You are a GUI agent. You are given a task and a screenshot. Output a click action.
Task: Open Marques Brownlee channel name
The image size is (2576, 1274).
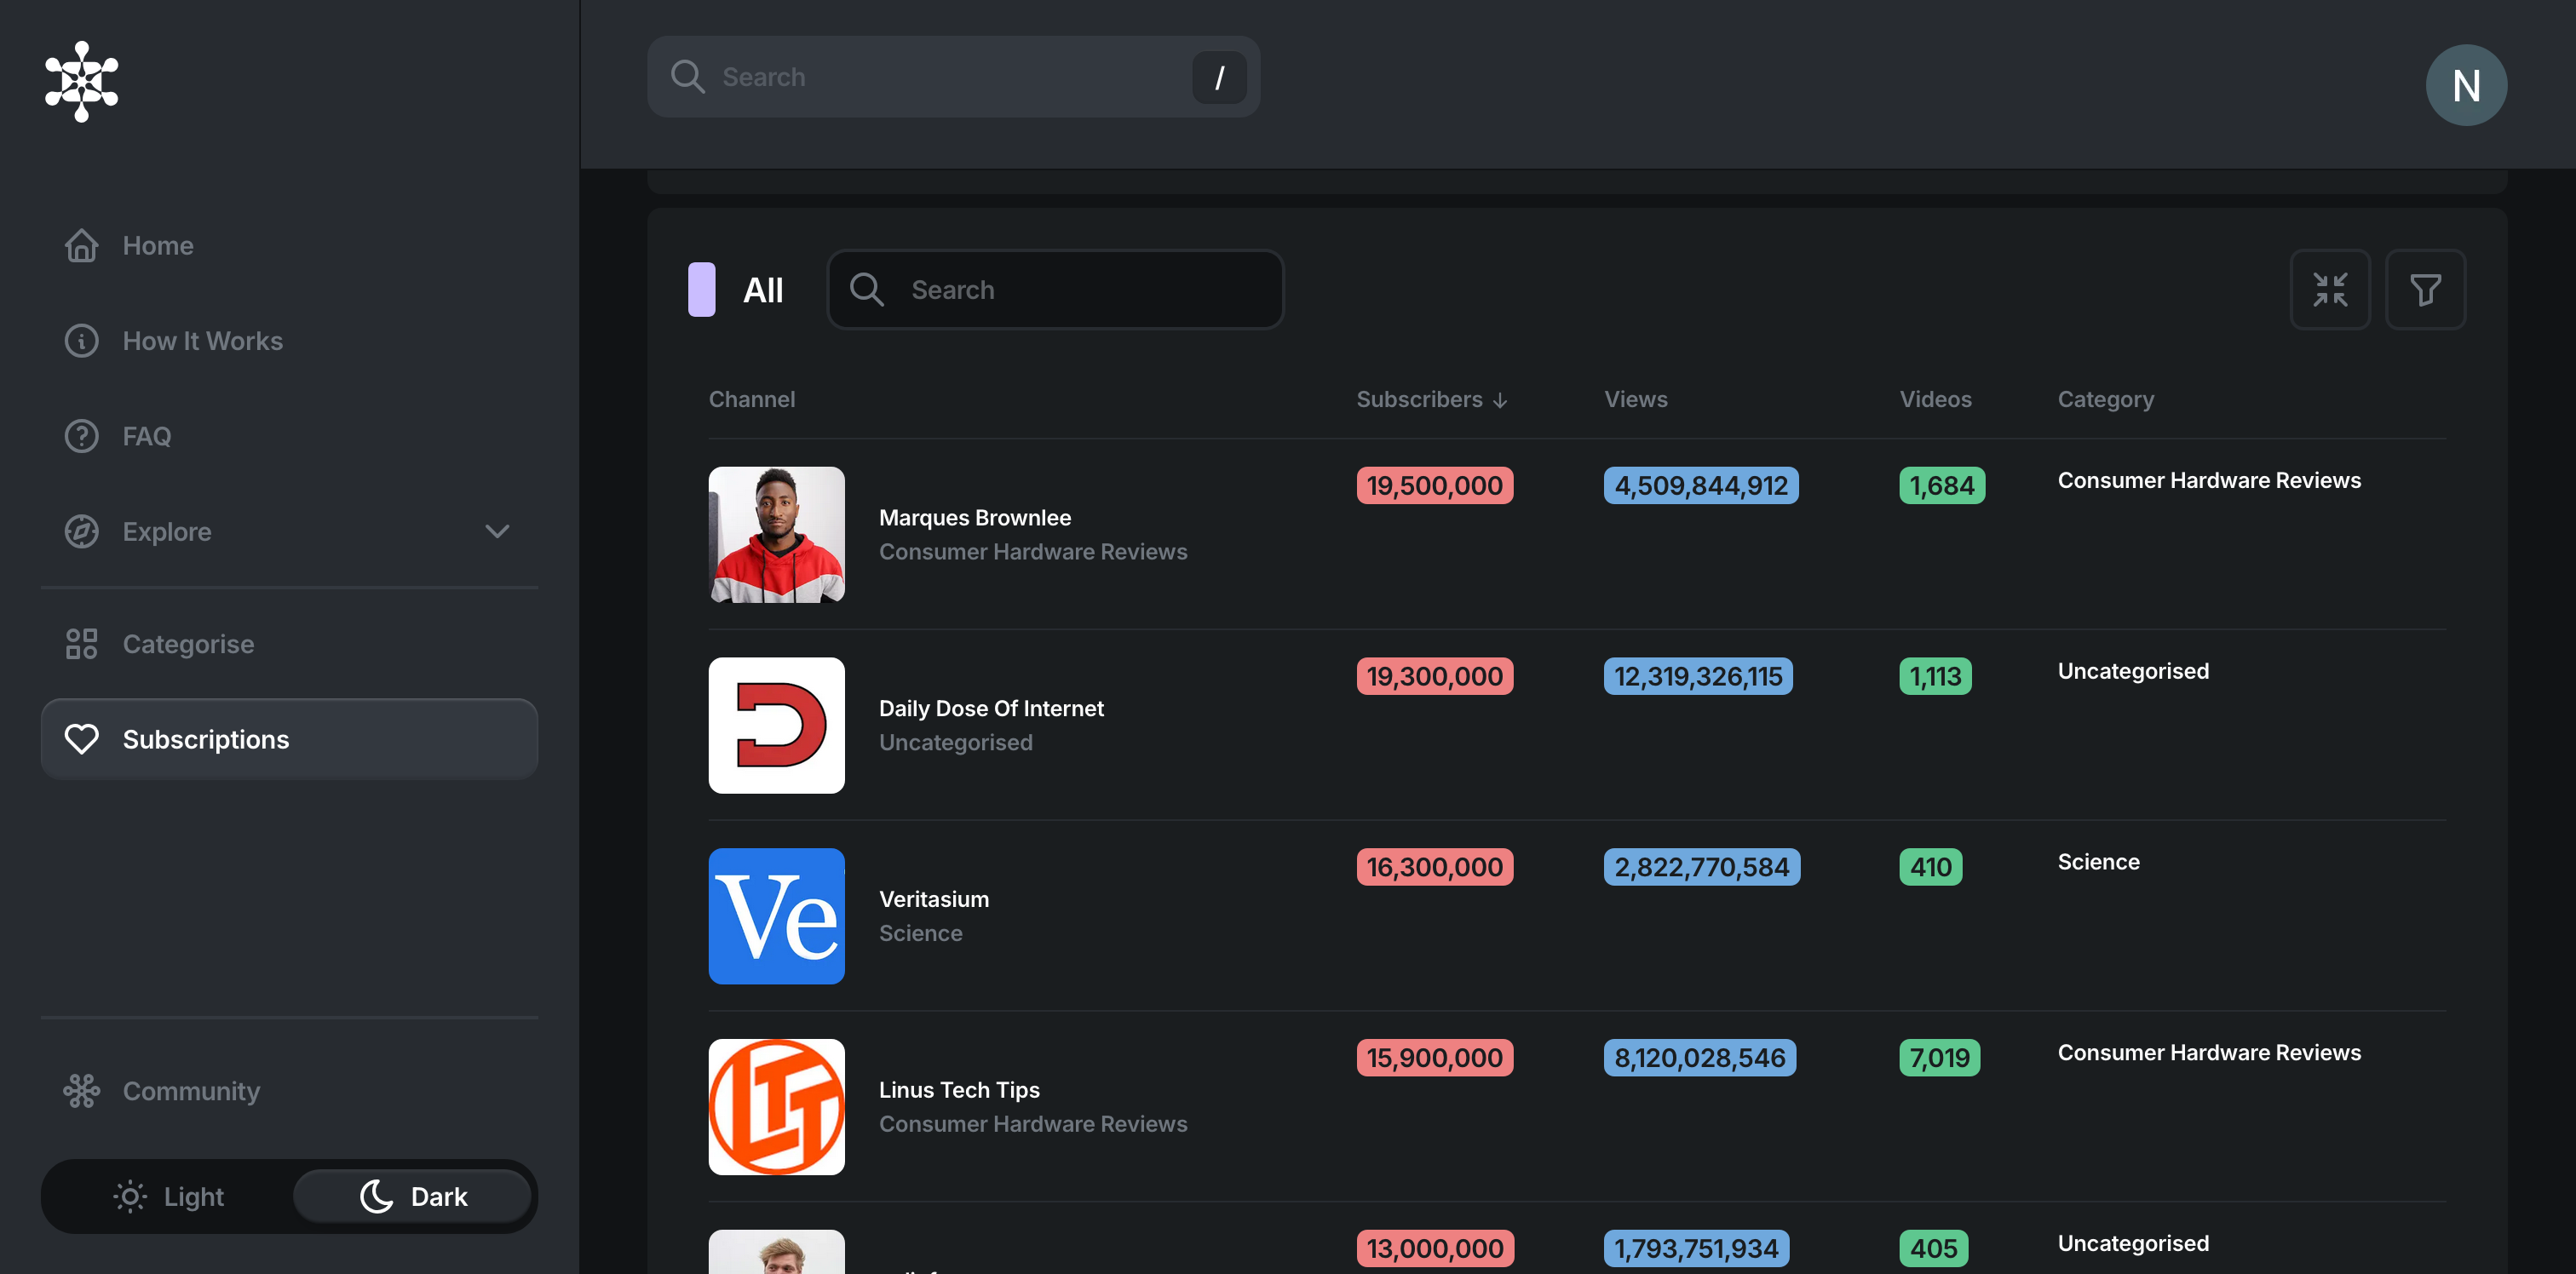(x=974, y=517)
